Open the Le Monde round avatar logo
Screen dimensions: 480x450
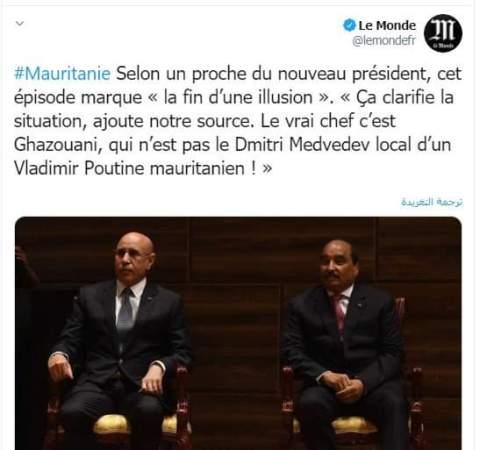[443, 33]
